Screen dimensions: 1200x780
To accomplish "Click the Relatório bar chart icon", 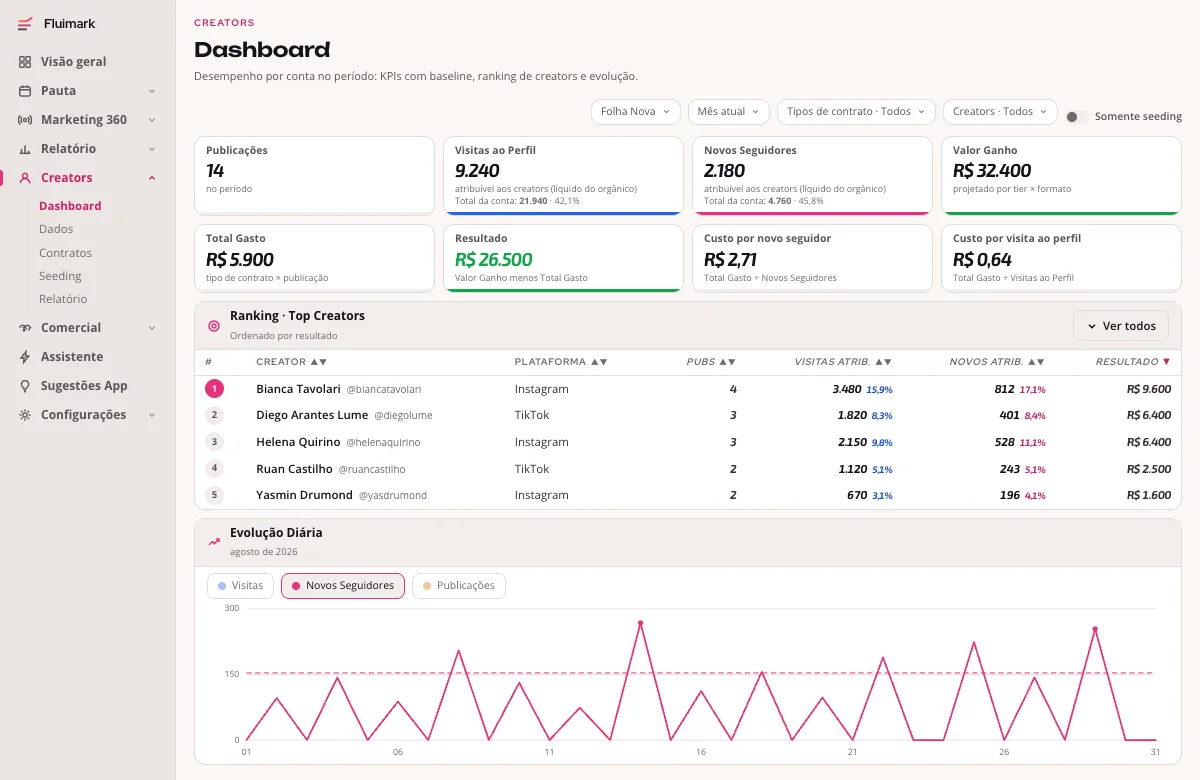I will coord(25,149).
